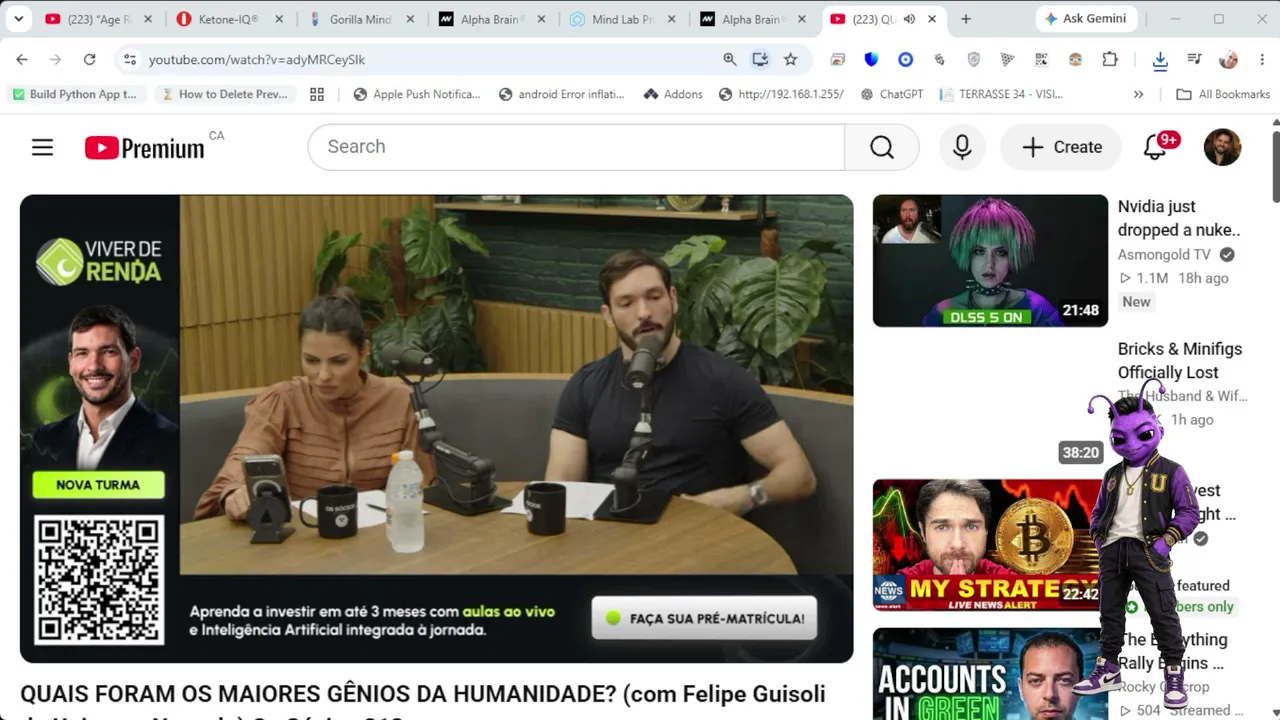Open the apps grid icon in bookmarks bar

(x=317, y=94)
